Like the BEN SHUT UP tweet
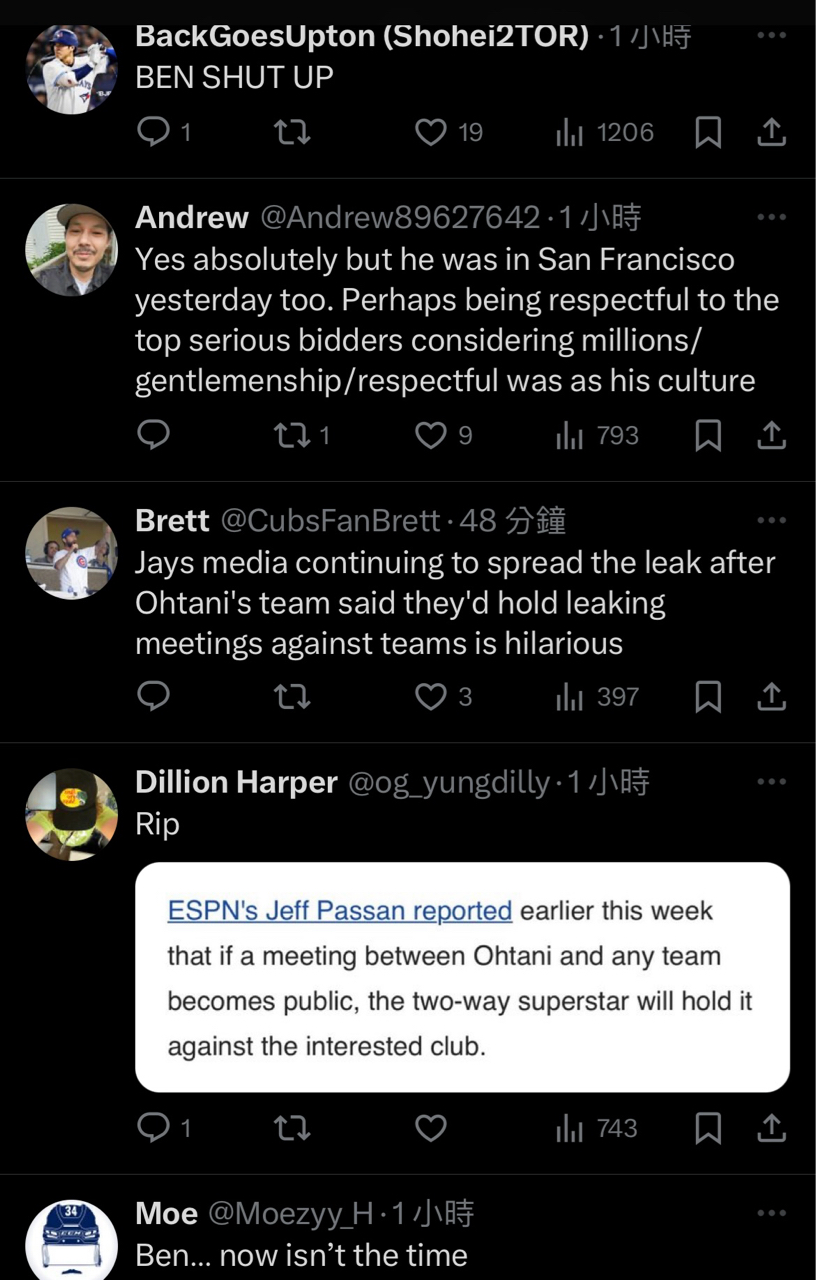Image resolution: width=816 pixels, height=1280 pixels. click(x=431, y=133)
